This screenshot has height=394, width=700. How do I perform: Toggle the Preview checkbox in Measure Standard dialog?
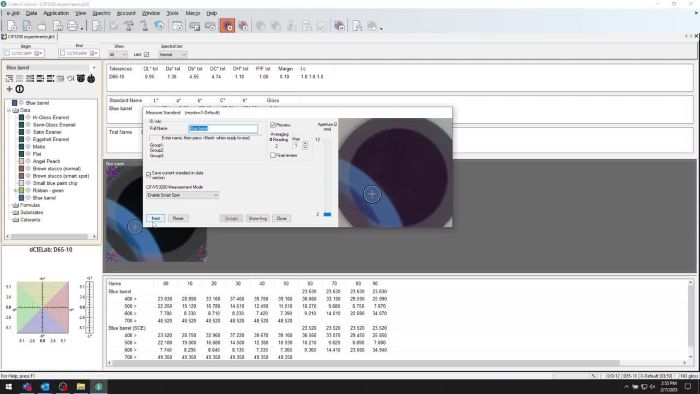(x=273, y=125)
